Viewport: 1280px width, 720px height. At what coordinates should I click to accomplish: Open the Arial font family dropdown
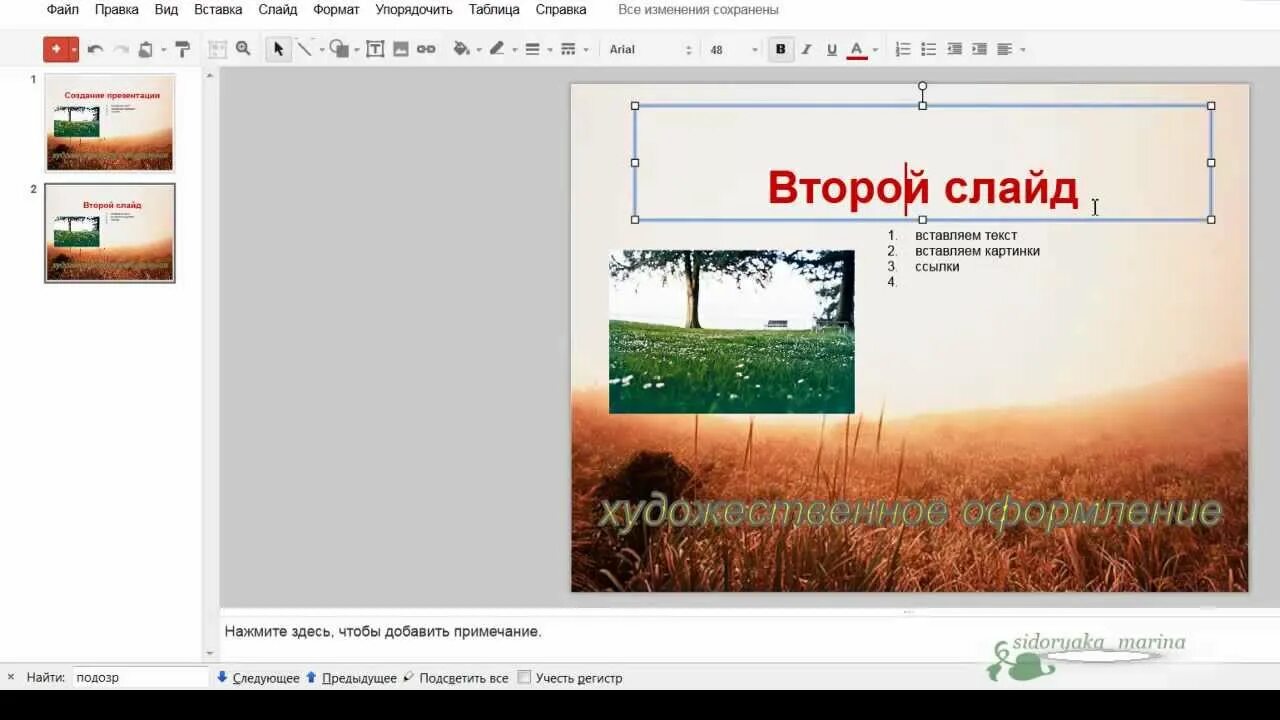(651, 49)
